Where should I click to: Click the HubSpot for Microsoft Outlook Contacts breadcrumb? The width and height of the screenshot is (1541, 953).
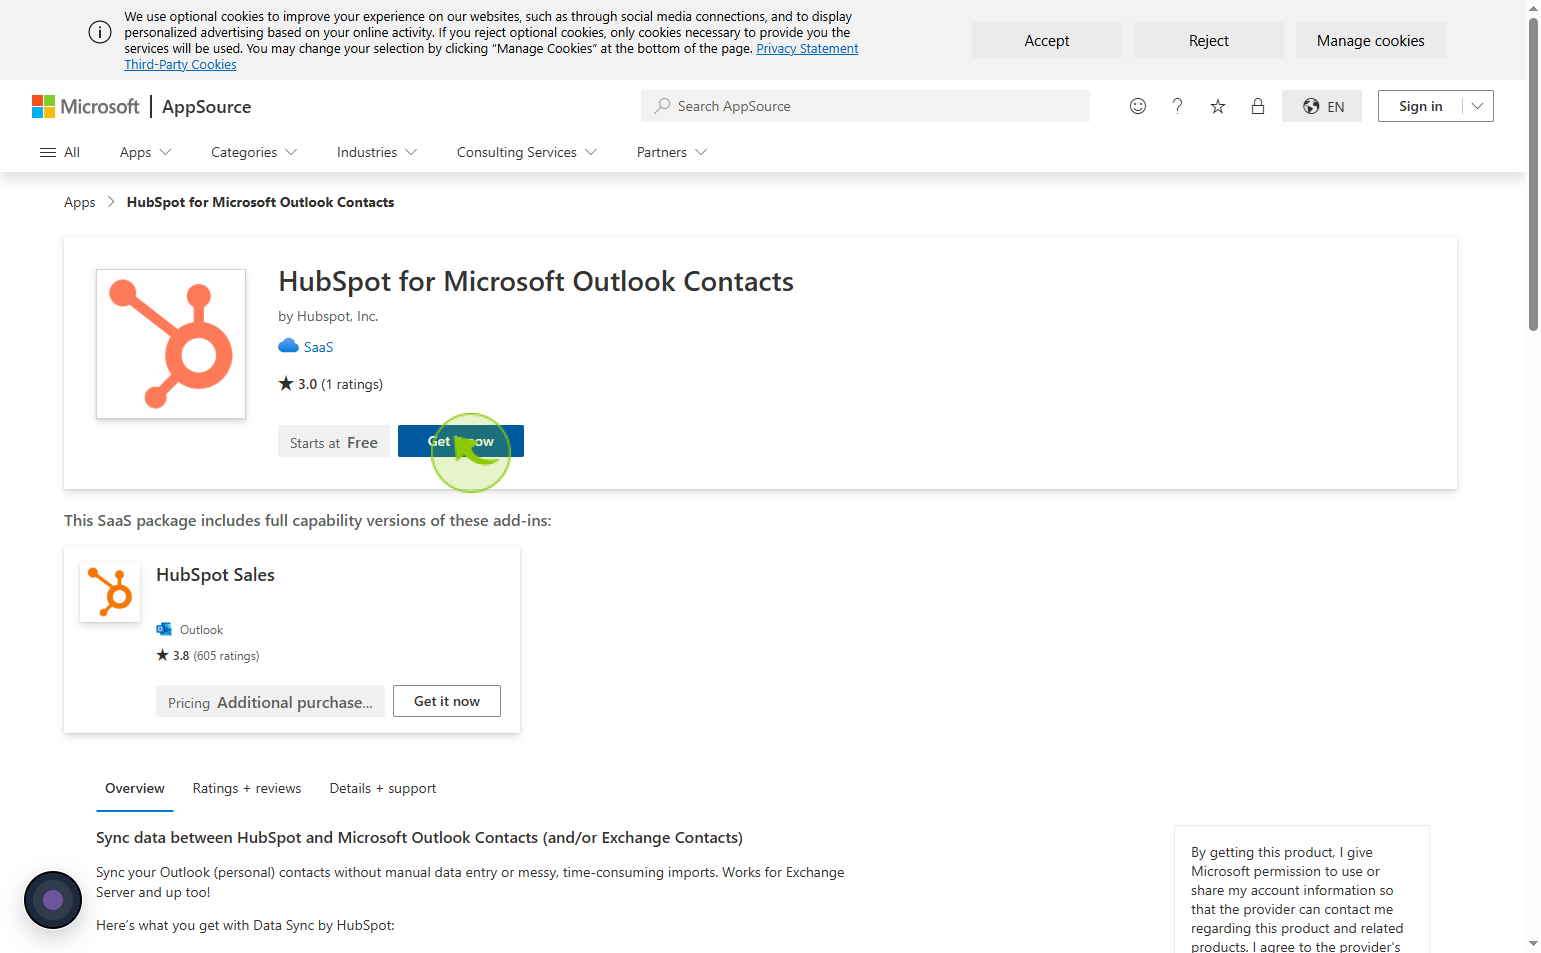coord(260,202)
